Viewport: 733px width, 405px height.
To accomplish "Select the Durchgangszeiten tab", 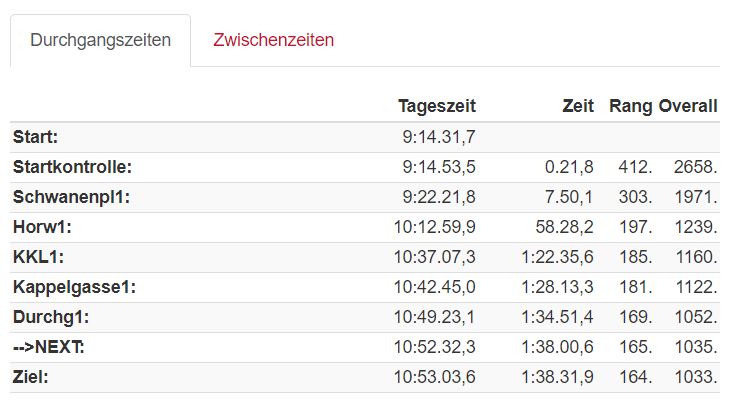I will [101, 40].
